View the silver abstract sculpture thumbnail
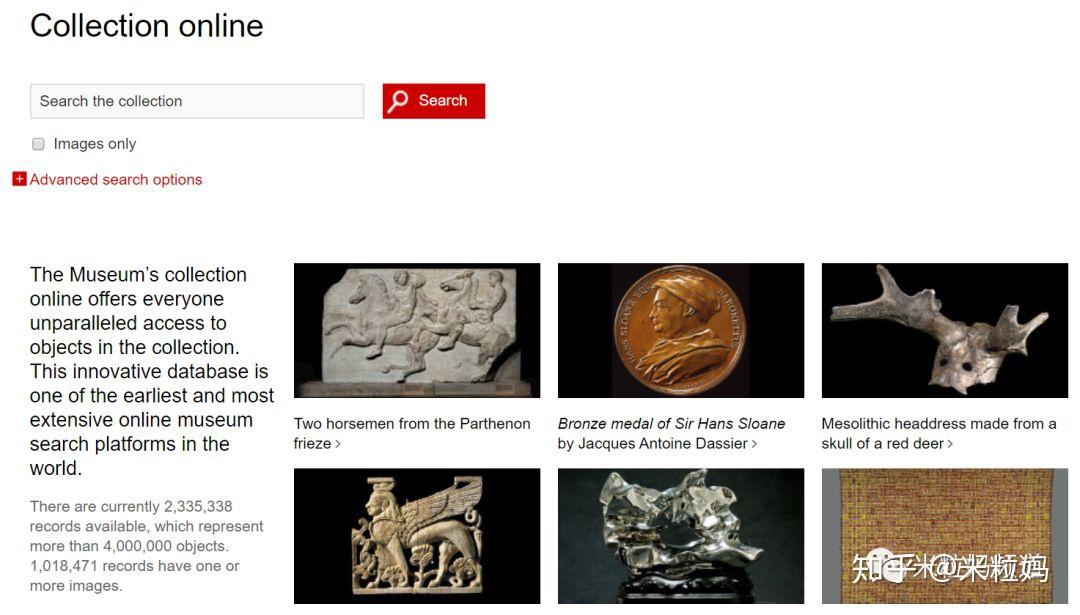Viewport: 1080px width, 615px height. 681,536
